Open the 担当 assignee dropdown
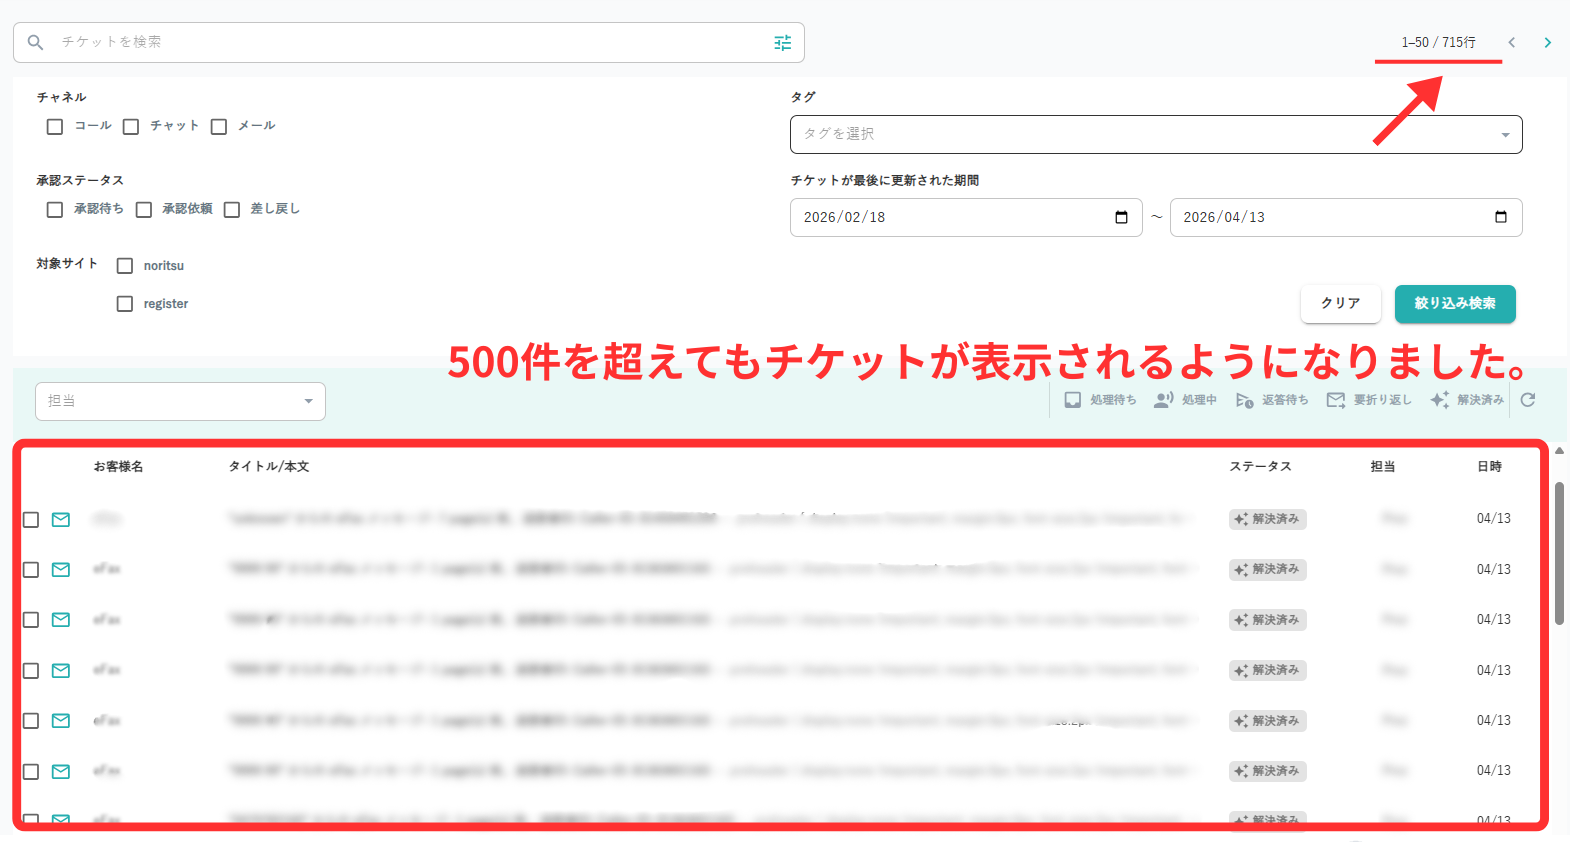The height and width of the screenshot is (842, 1570). tap(180, 401)
